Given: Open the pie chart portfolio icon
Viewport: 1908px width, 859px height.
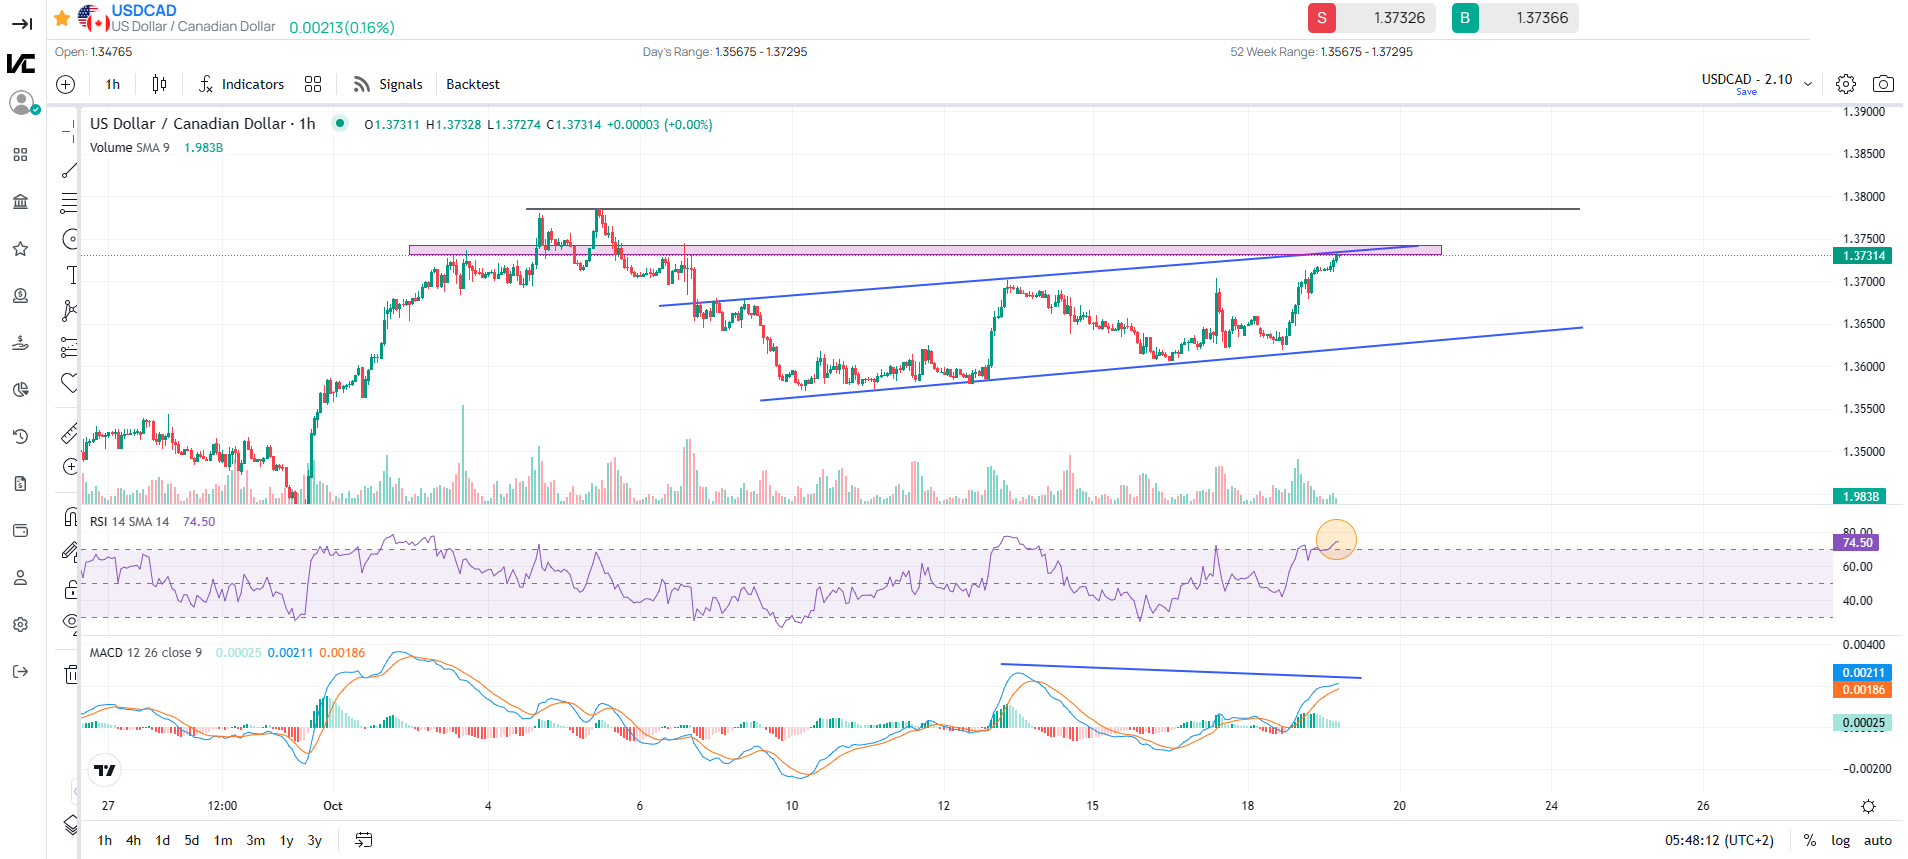Looking at the screenshot, I should pyautogui.click(x=20, y=389).
